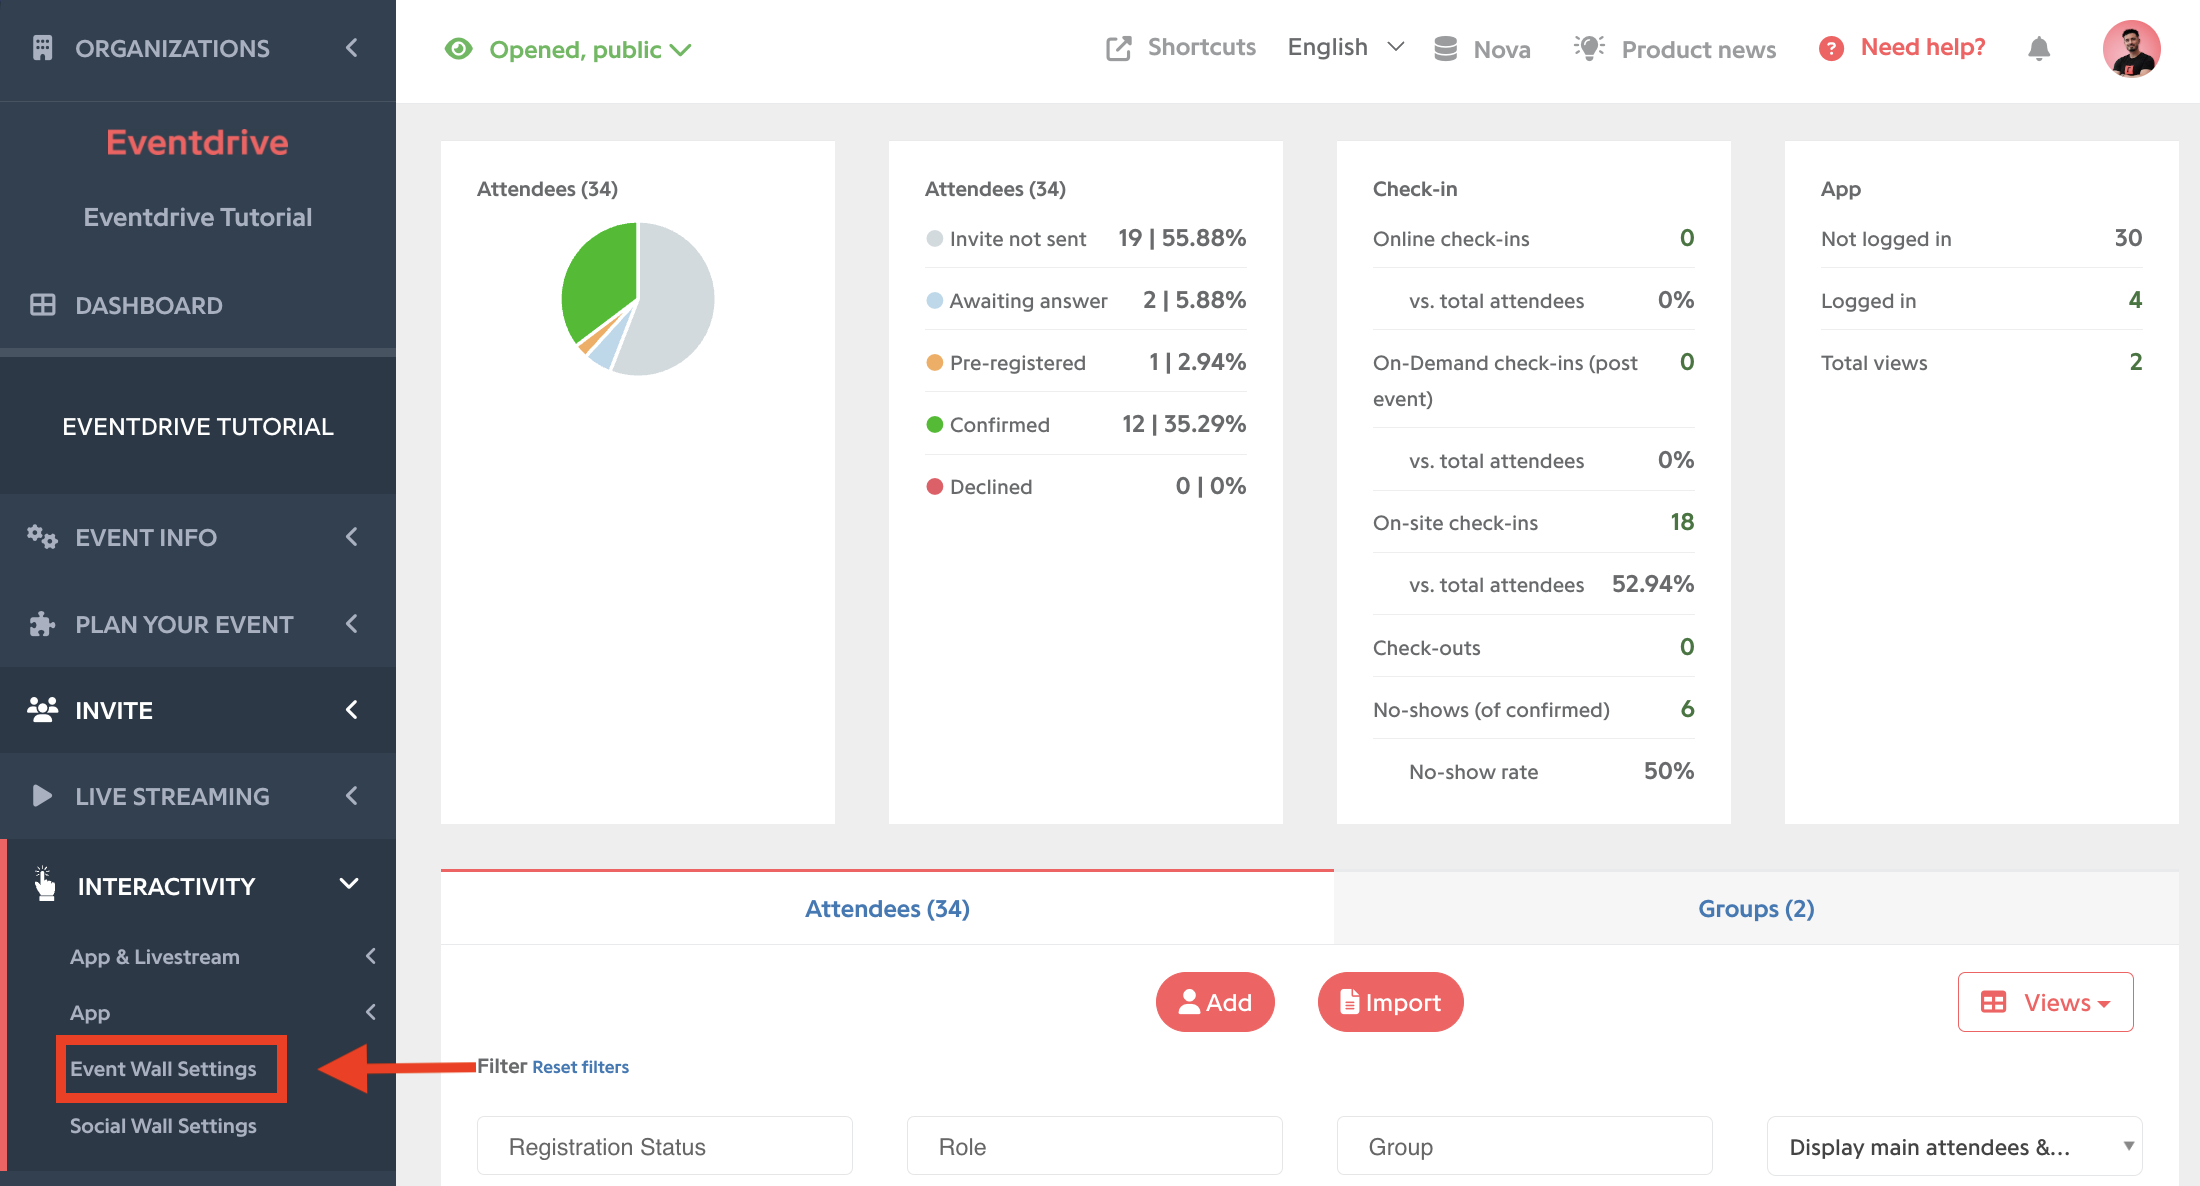Image resolution: width=2200 pixels, height=1186 pixels.
Task: Click the Nova database icon
Action: 1445,49
